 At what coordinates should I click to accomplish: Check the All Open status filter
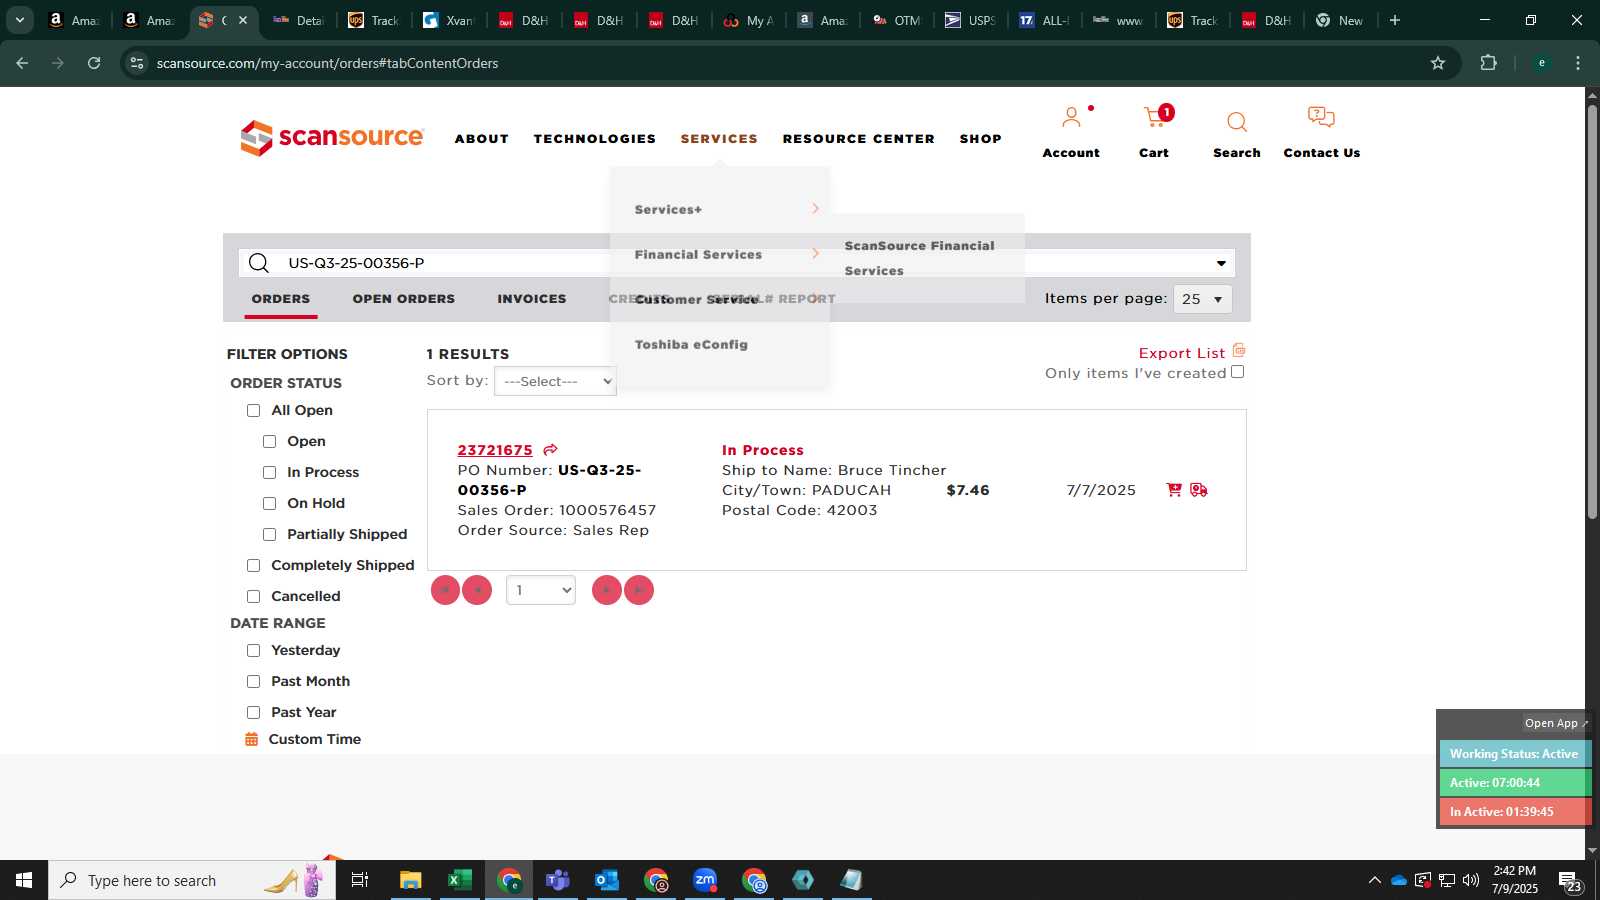tap(254, 411)
